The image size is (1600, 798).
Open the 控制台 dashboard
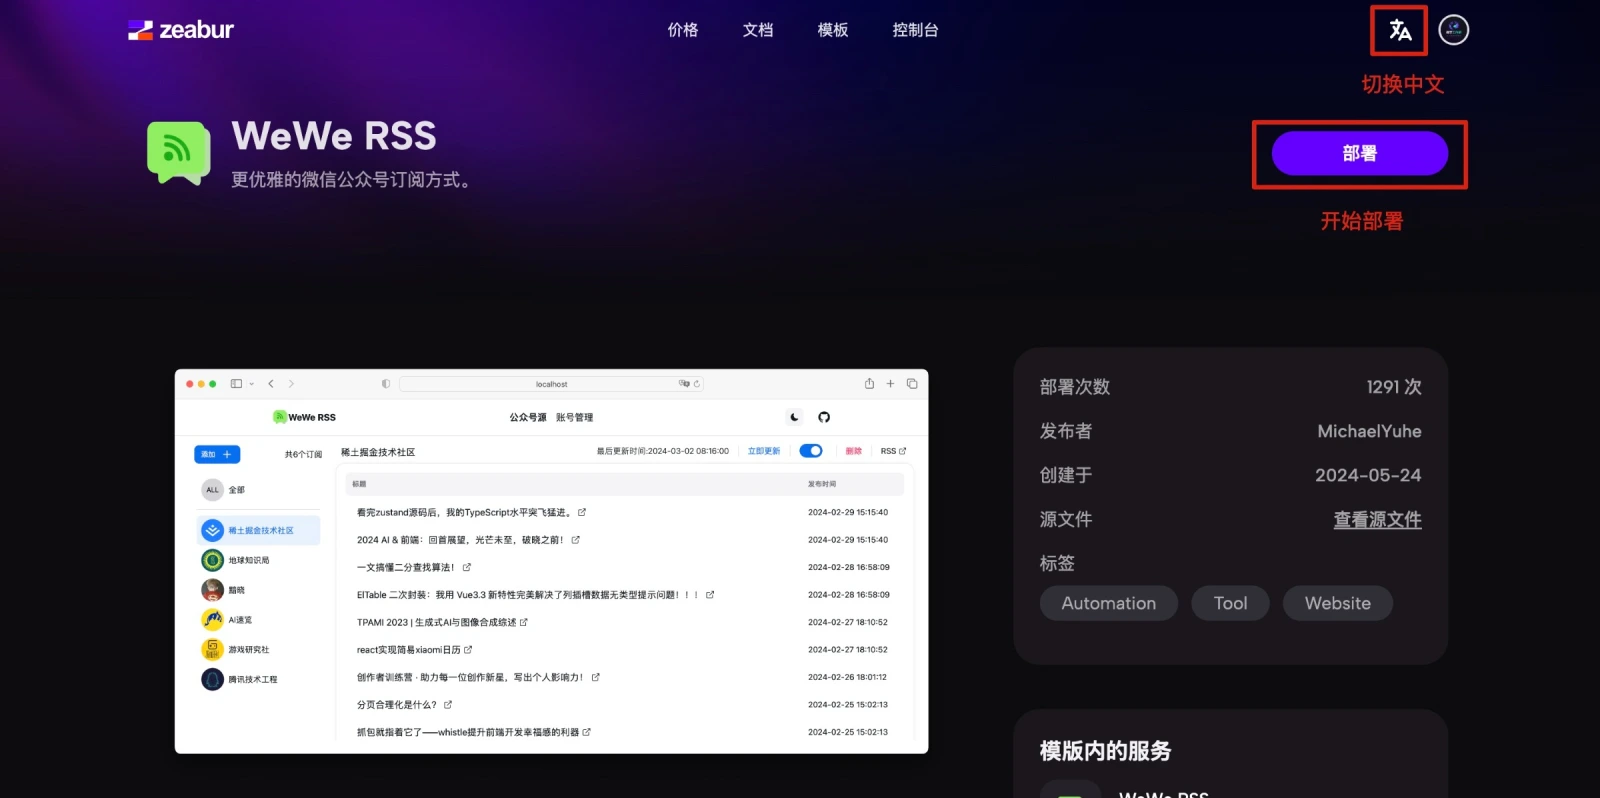pos(915,30)
